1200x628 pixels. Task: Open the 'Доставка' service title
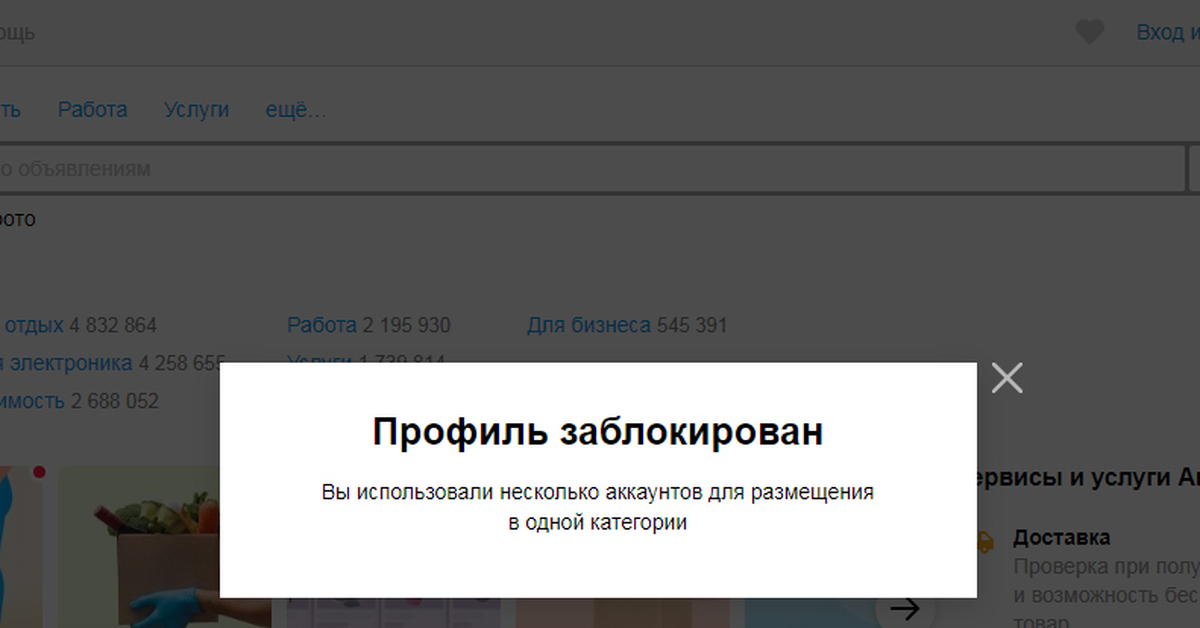[1061, 537]
